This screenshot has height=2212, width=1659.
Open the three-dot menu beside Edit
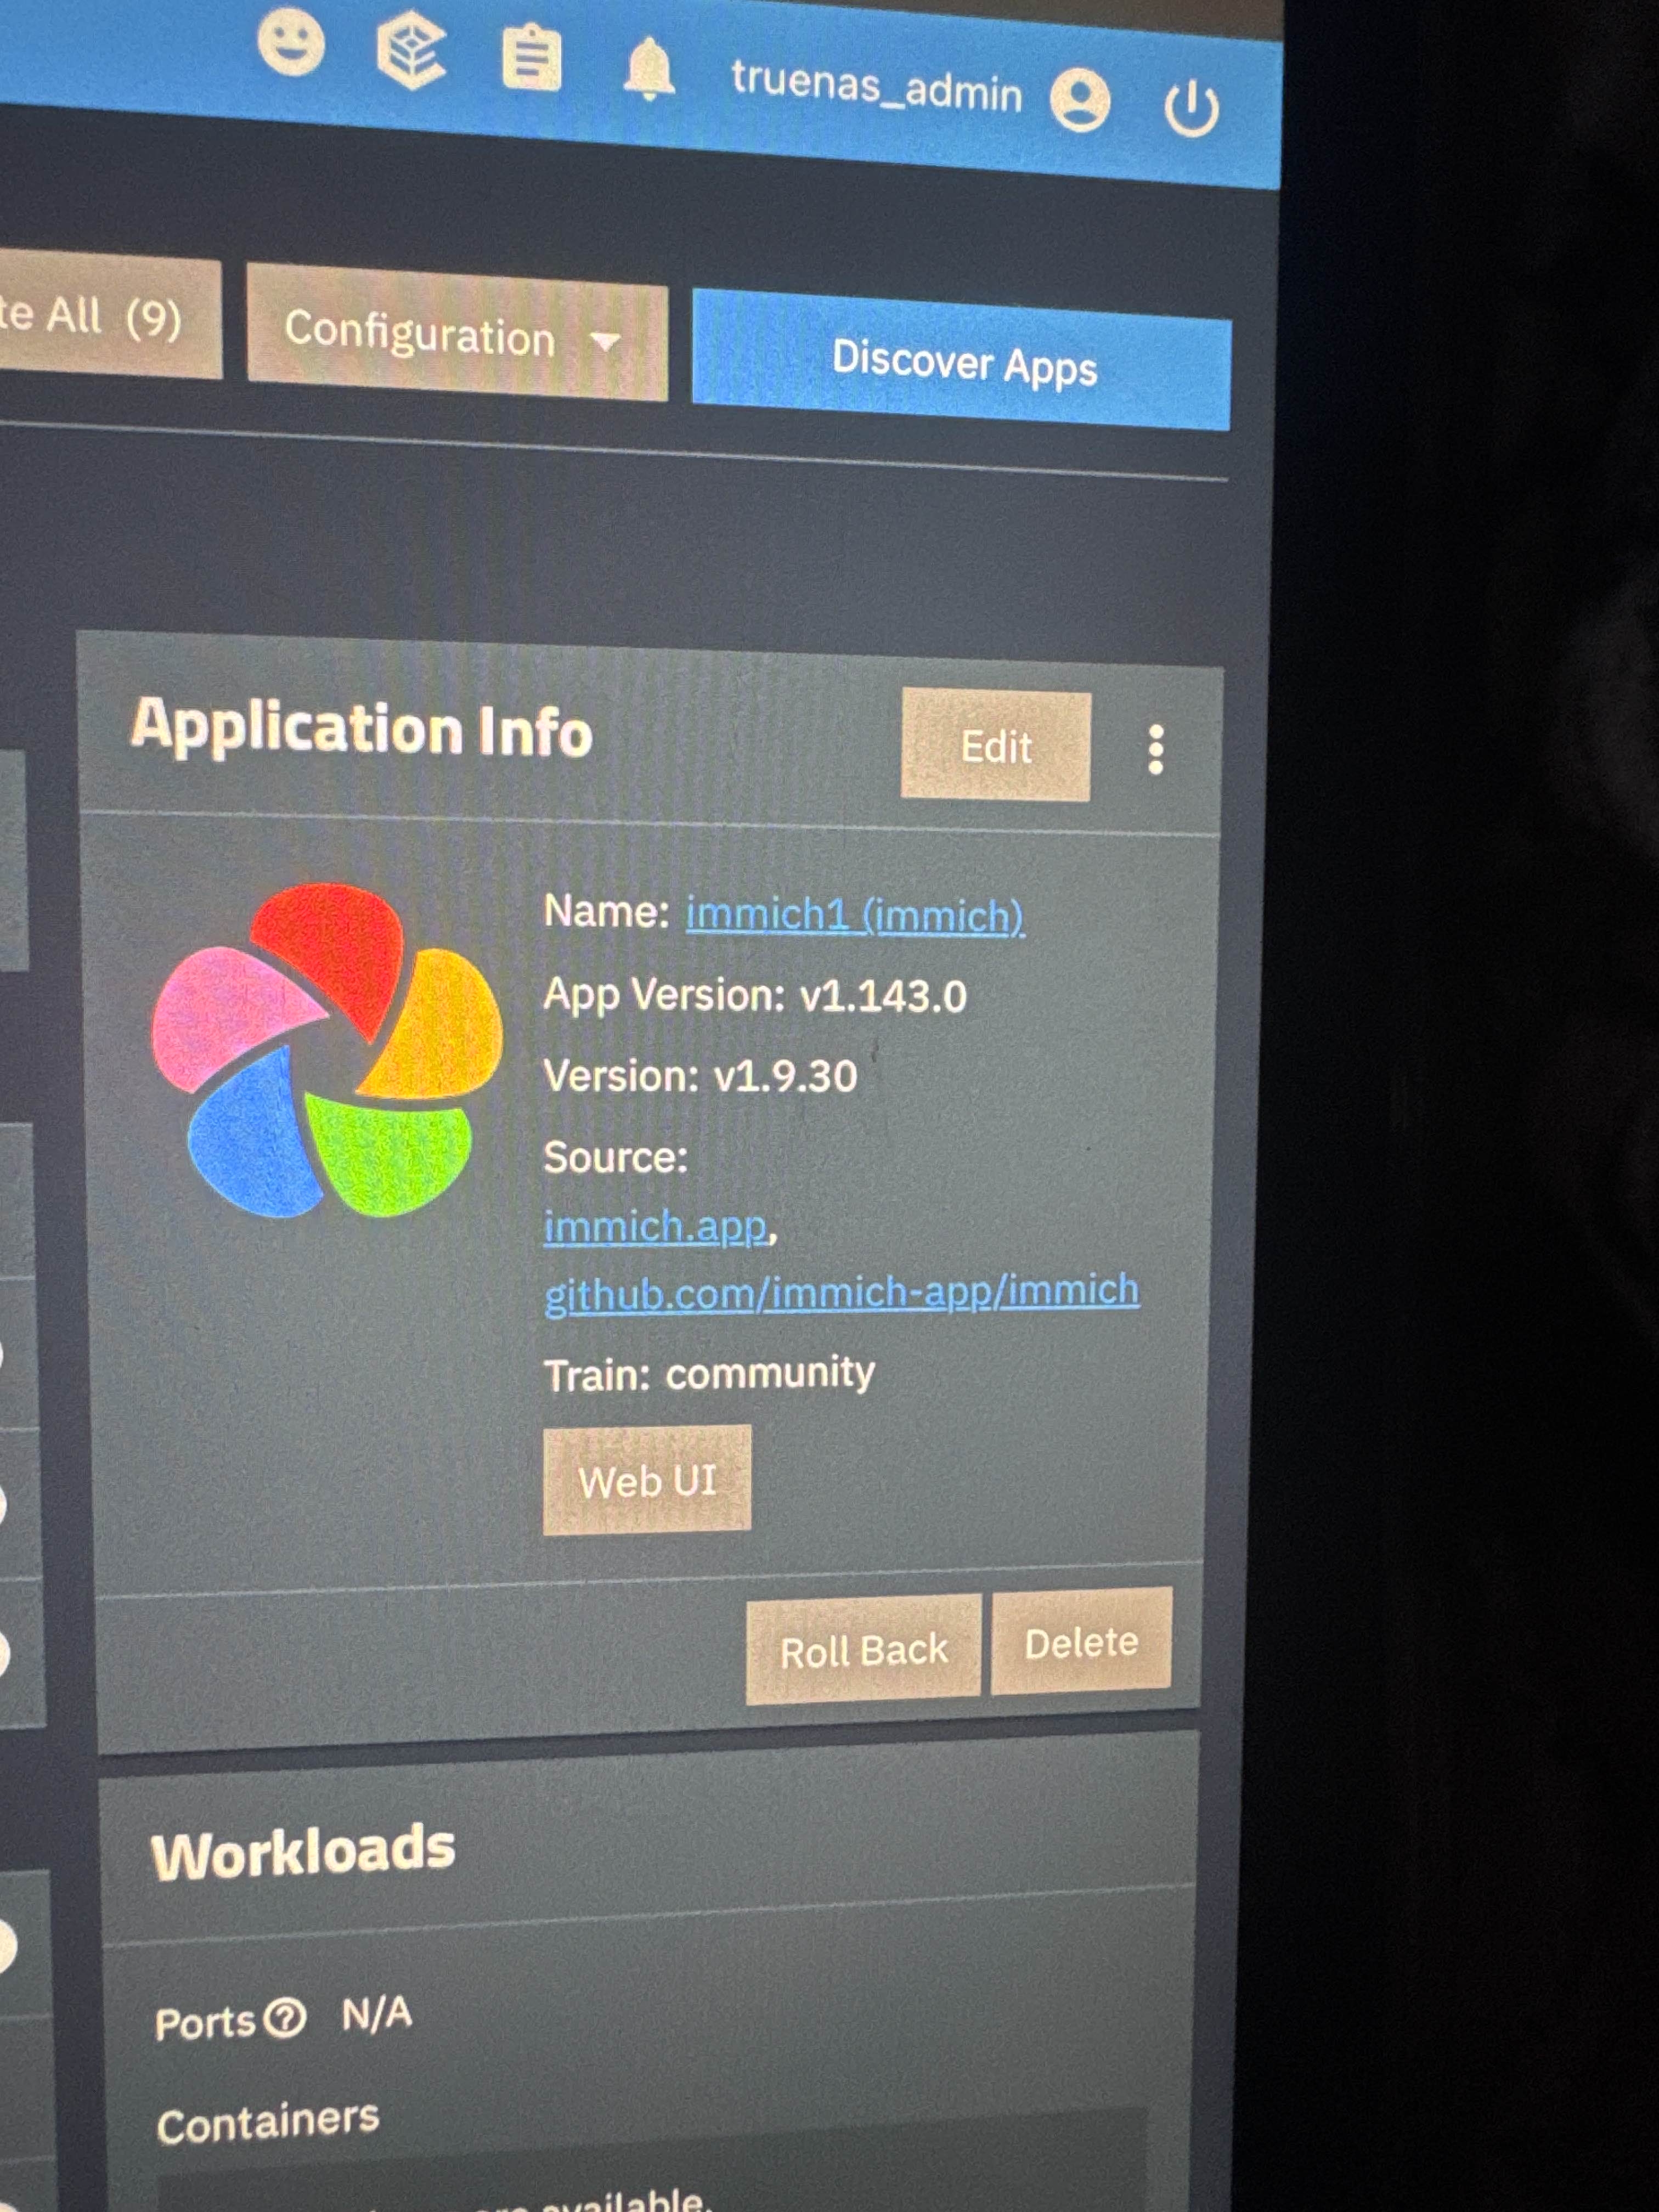coord(1156,749)
